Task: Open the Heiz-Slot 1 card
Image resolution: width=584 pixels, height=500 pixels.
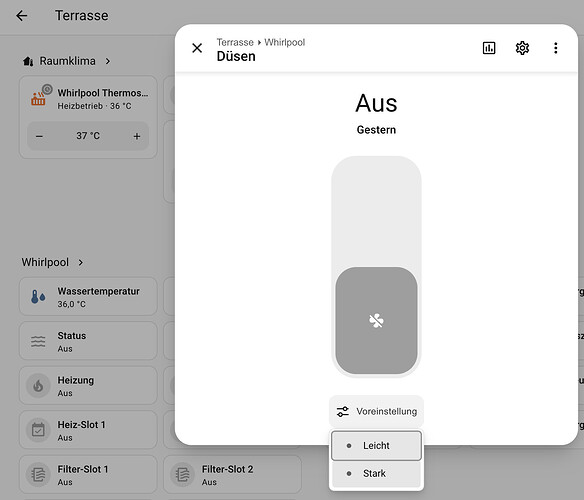Action: [88, 430]
